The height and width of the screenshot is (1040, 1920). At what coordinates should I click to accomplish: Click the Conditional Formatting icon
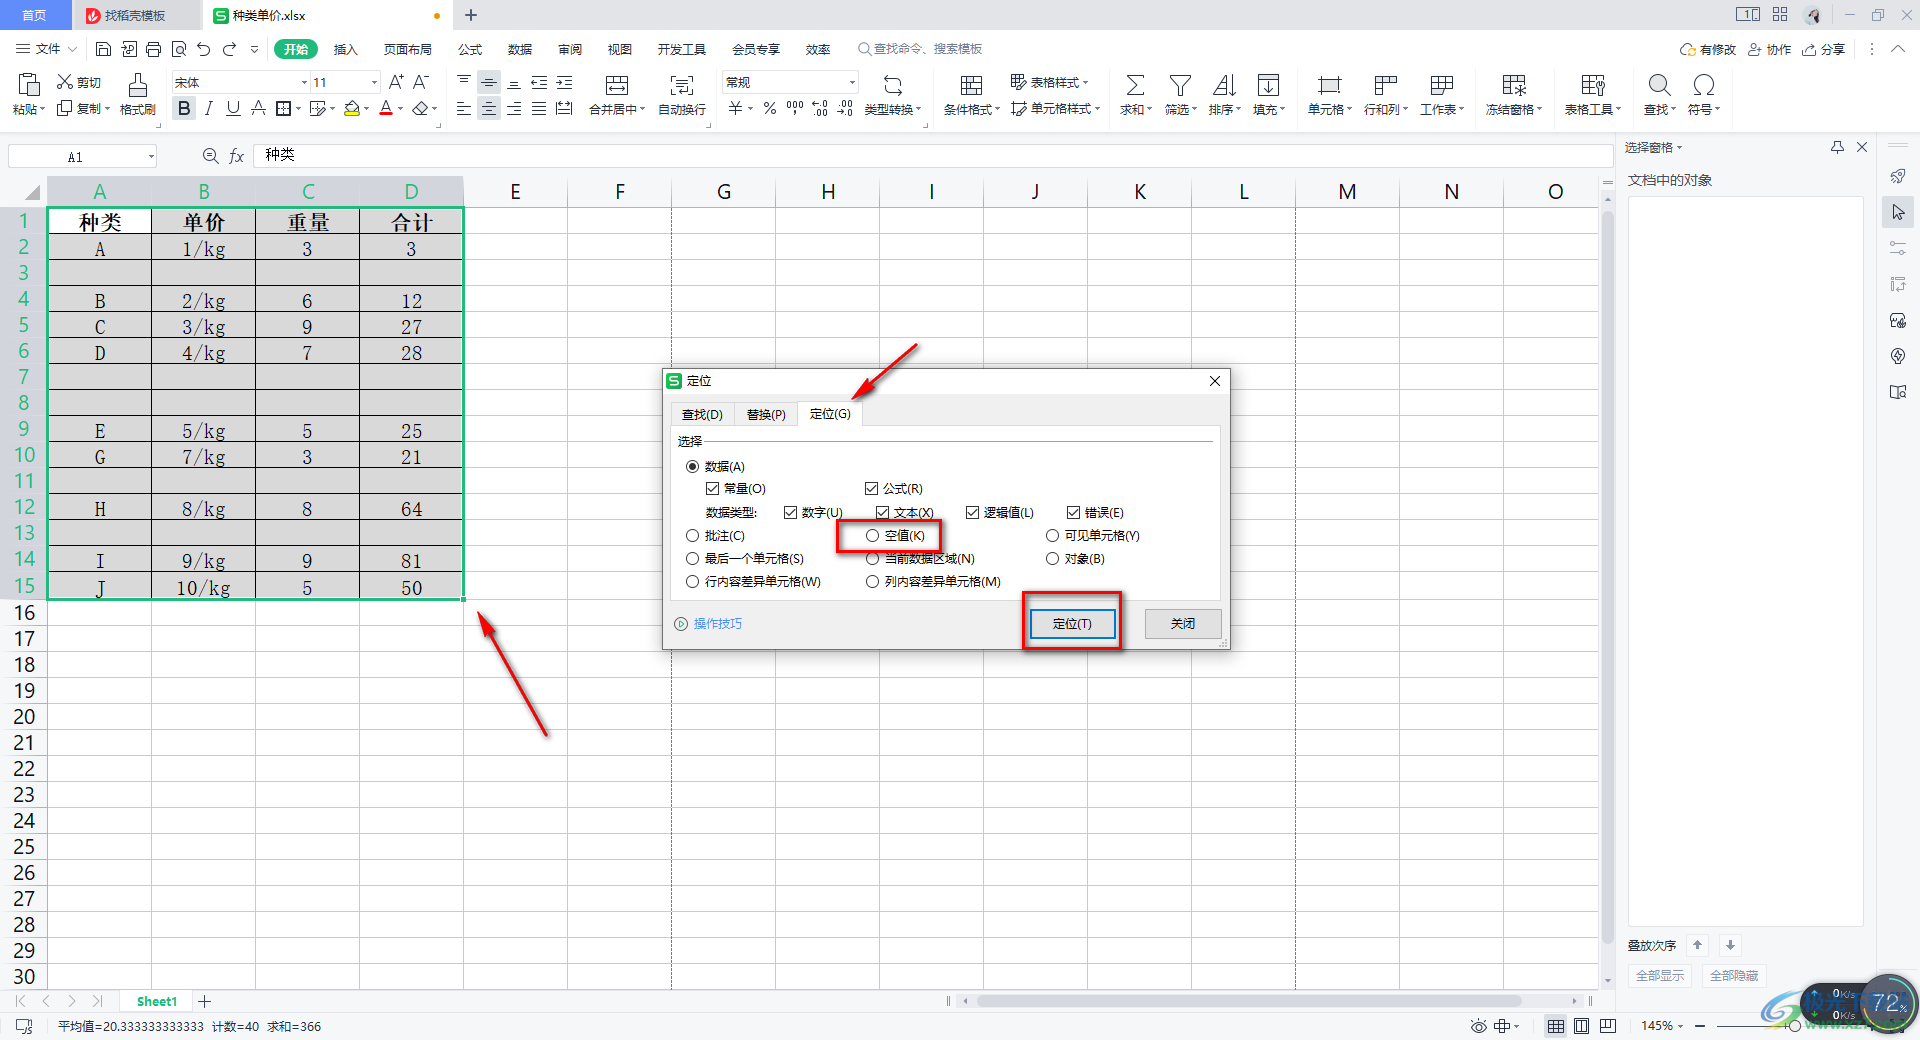tap(971, 85)
